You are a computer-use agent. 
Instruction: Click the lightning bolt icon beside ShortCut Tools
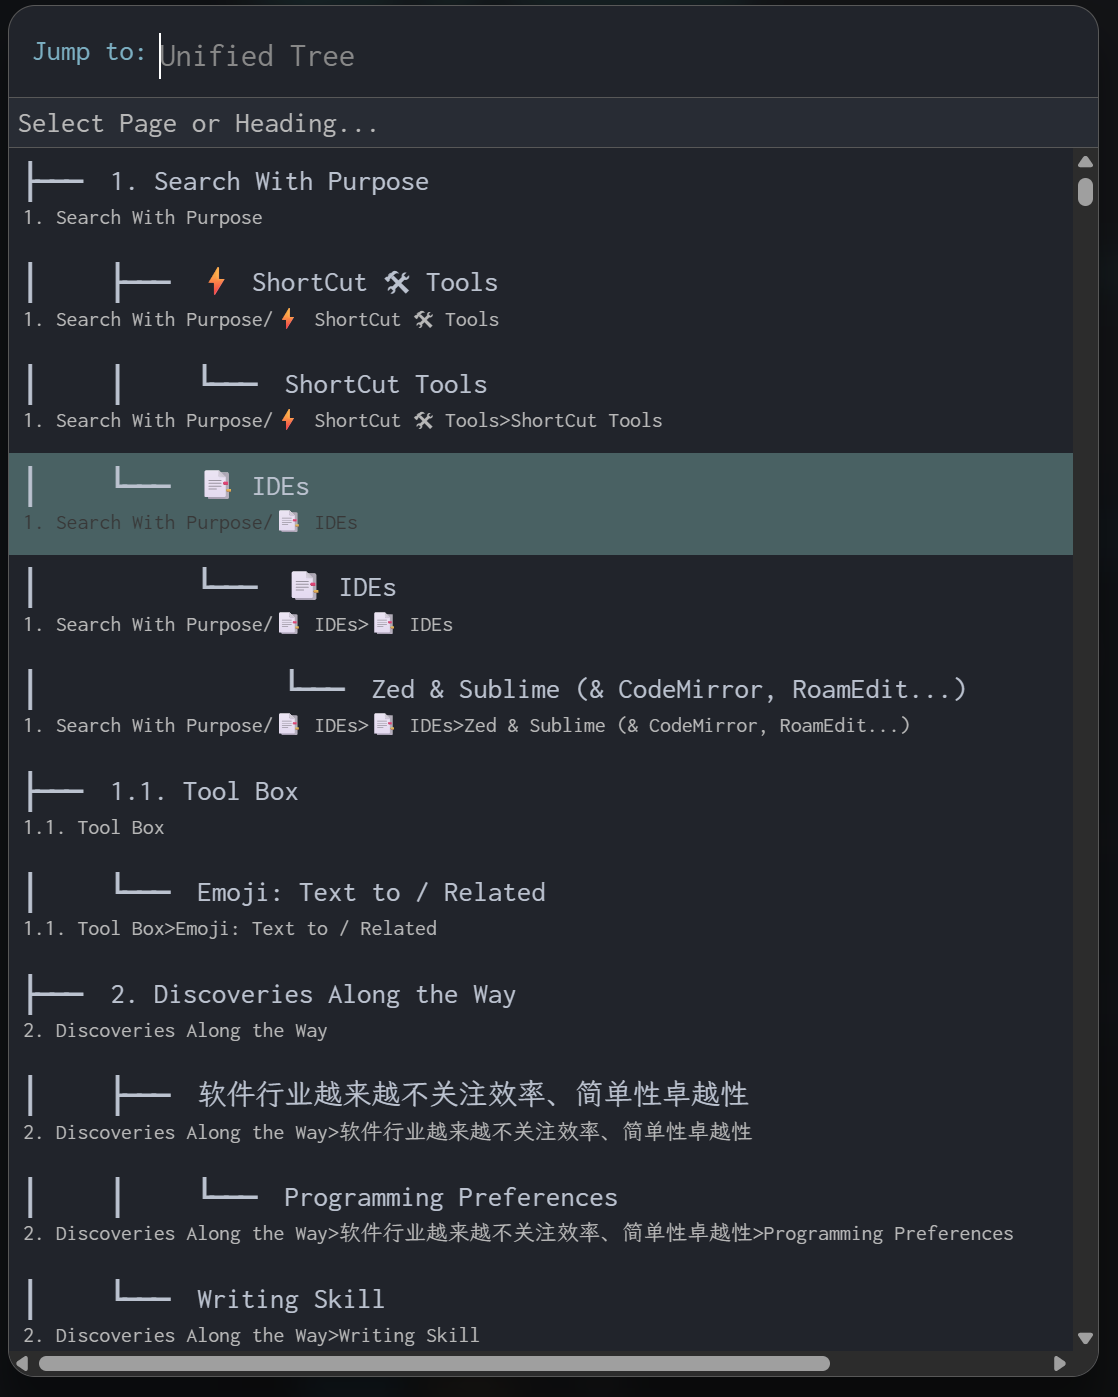pyautogui.click(x=216, y=282)
